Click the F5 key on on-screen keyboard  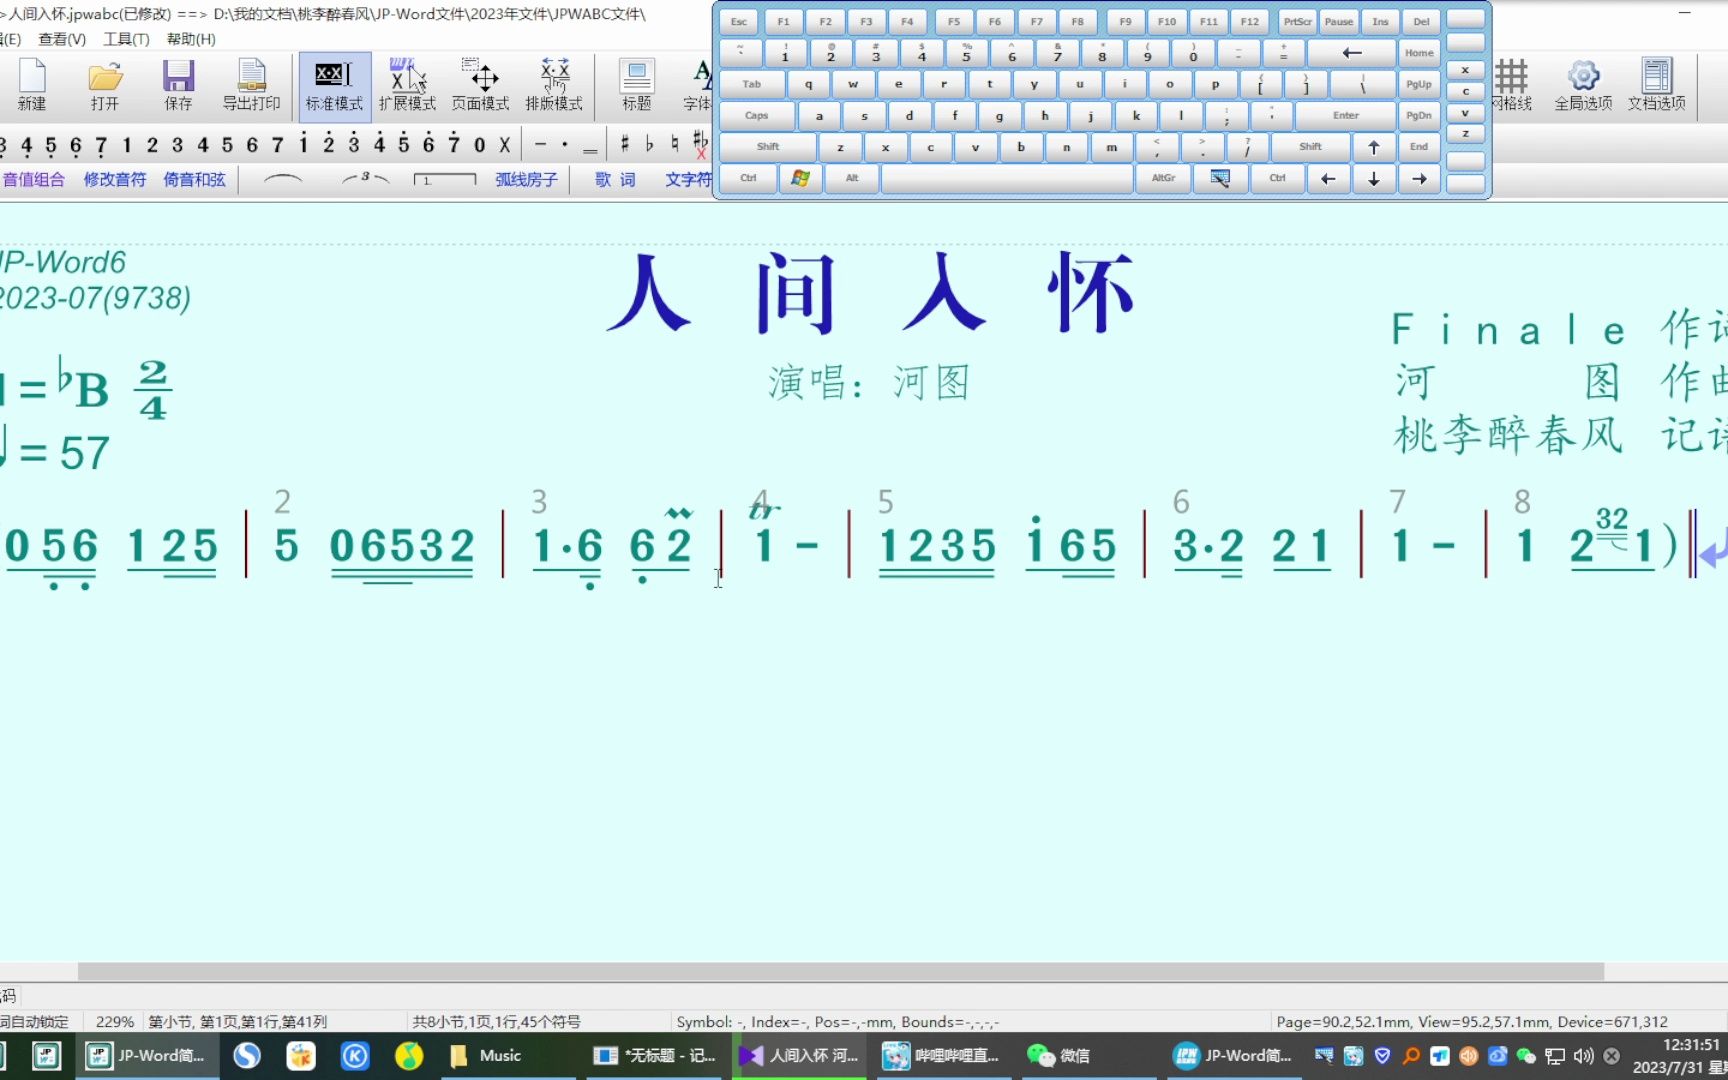pos(954,21)
